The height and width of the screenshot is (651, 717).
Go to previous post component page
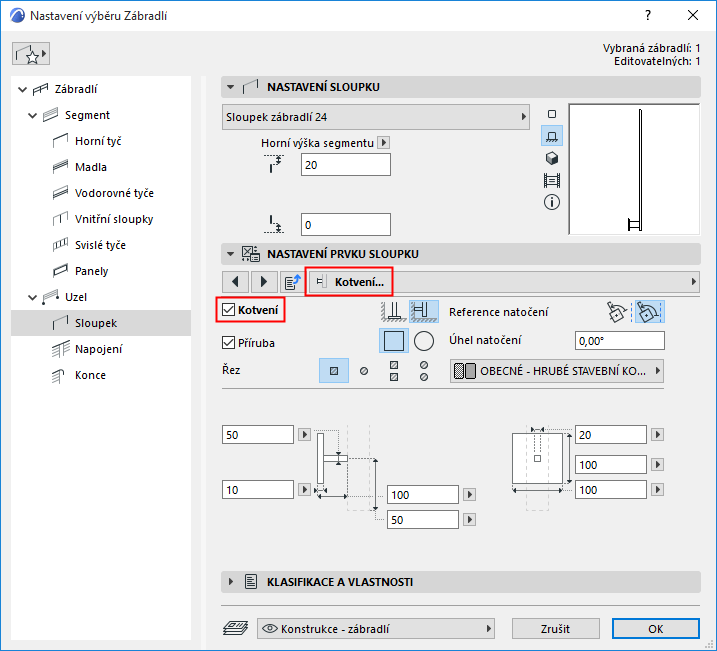[235, 282]
